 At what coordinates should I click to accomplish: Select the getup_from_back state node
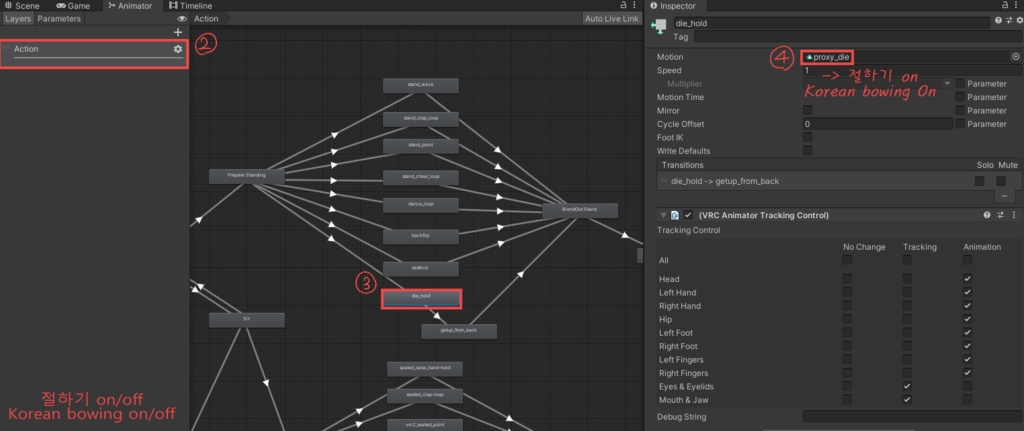tap(459, 331)
